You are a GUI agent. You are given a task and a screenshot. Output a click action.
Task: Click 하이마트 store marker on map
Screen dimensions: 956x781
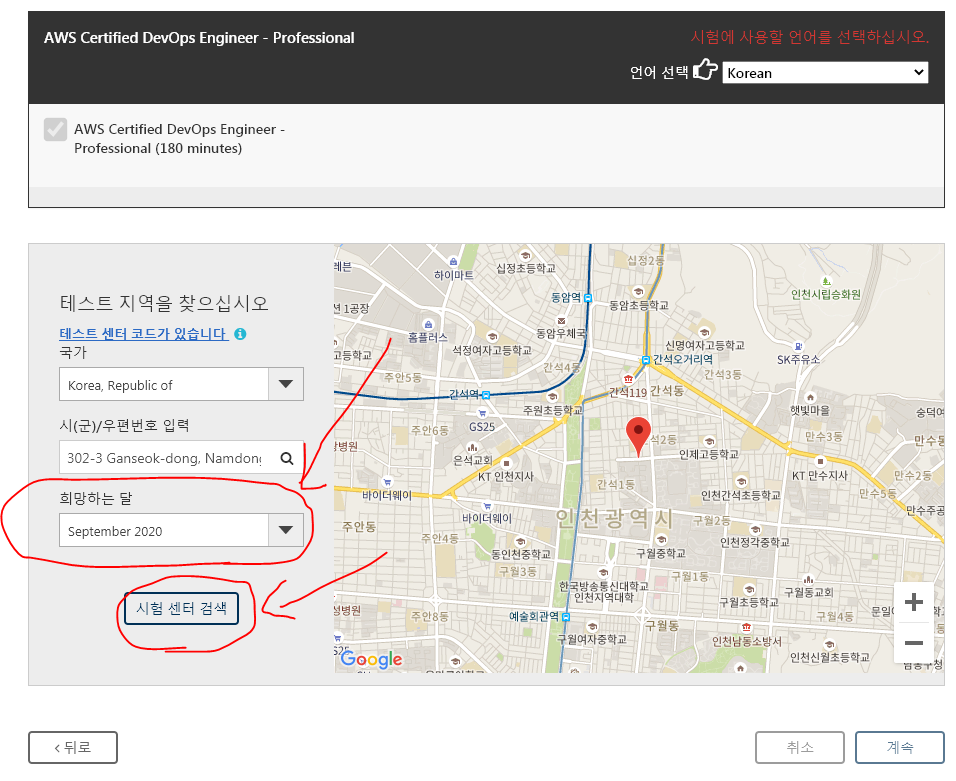453,262
